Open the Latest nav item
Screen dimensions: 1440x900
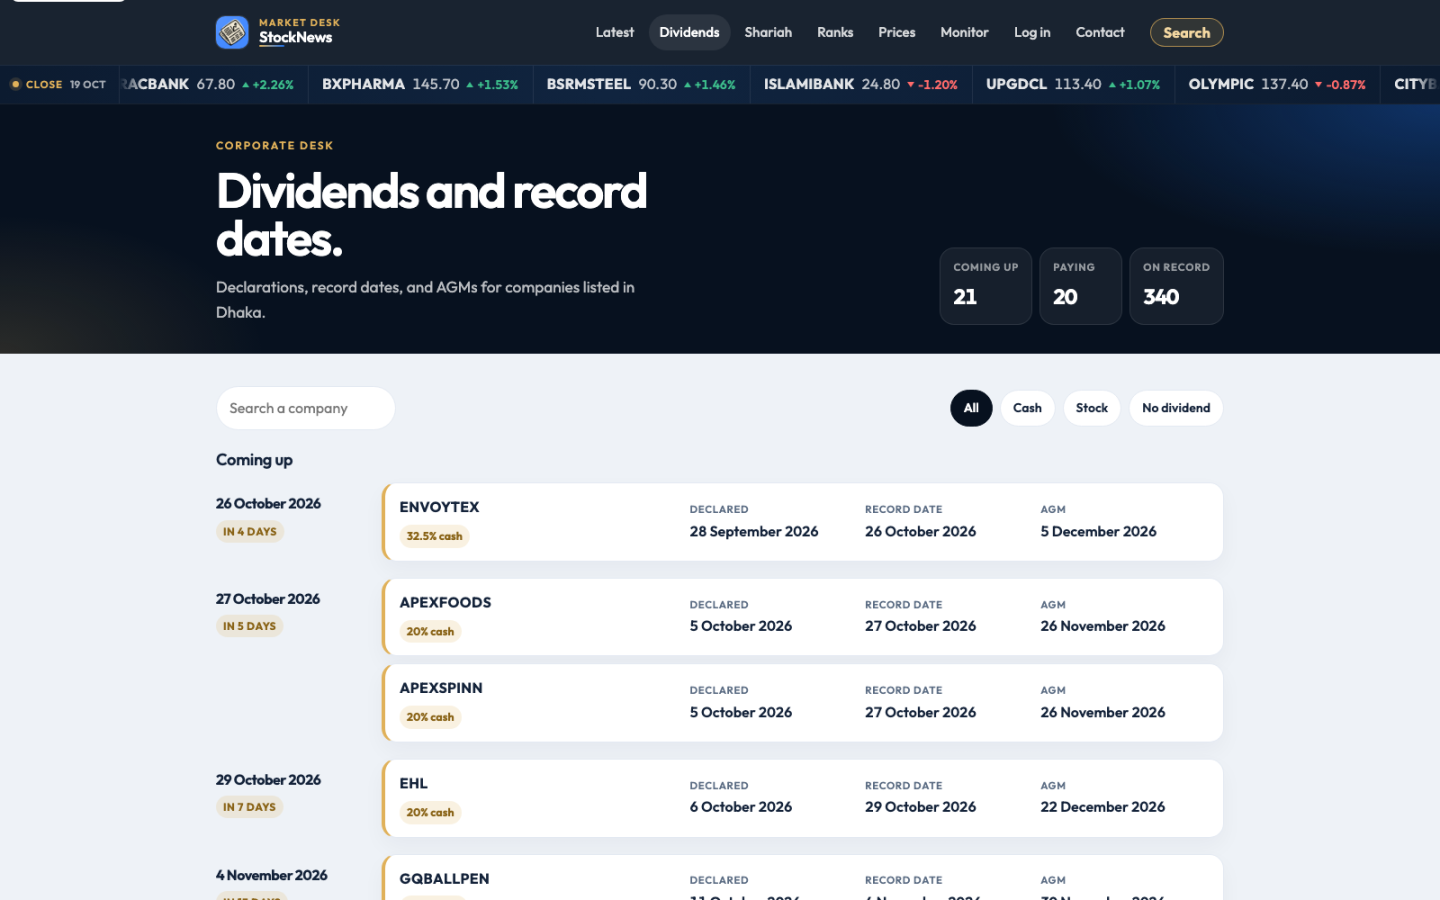(614, 32)
